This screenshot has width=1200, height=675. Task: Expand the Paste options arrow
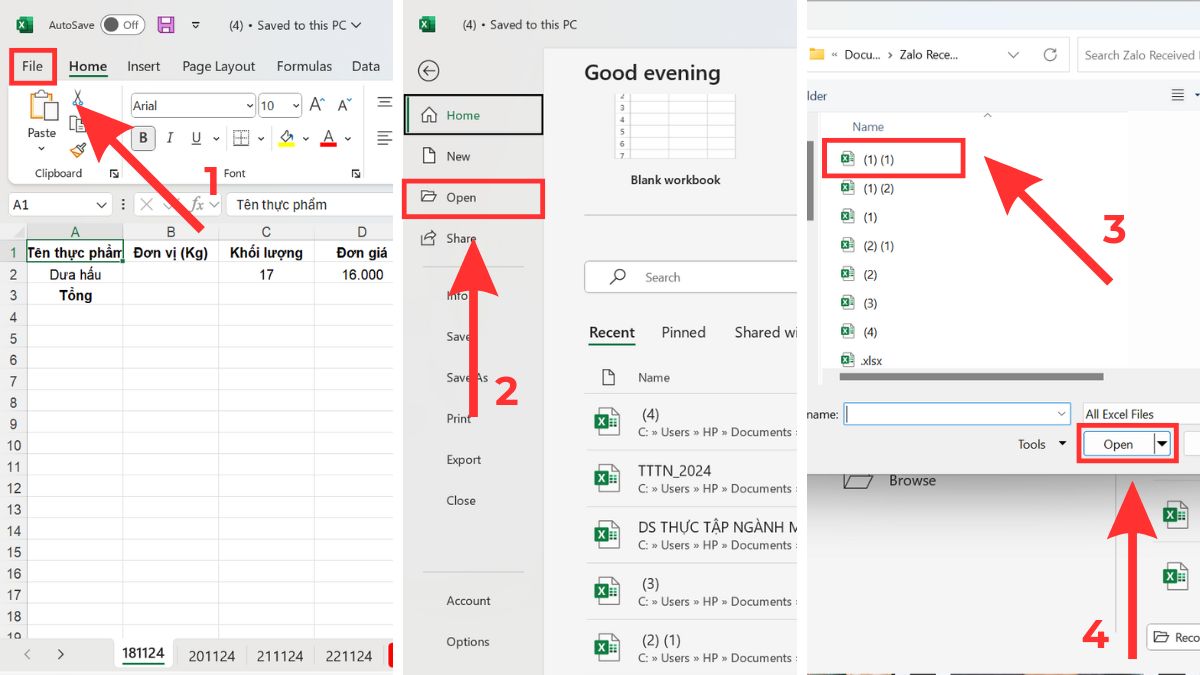[x=42, y=149]
